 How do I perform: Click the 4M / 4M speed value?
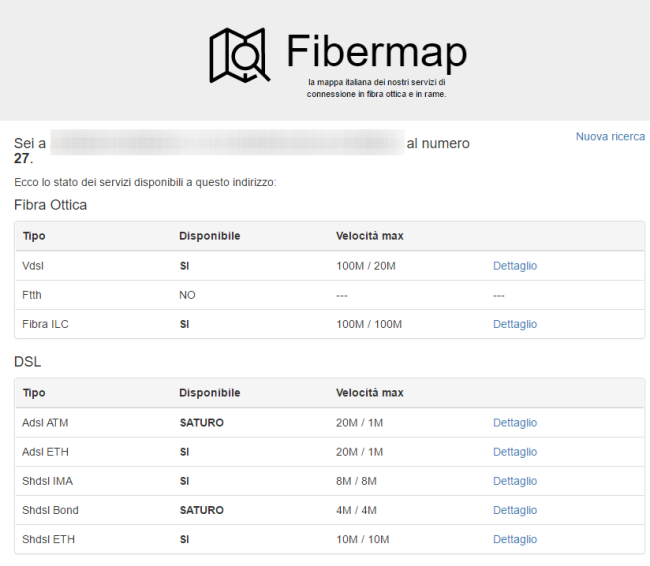(357, 510)
